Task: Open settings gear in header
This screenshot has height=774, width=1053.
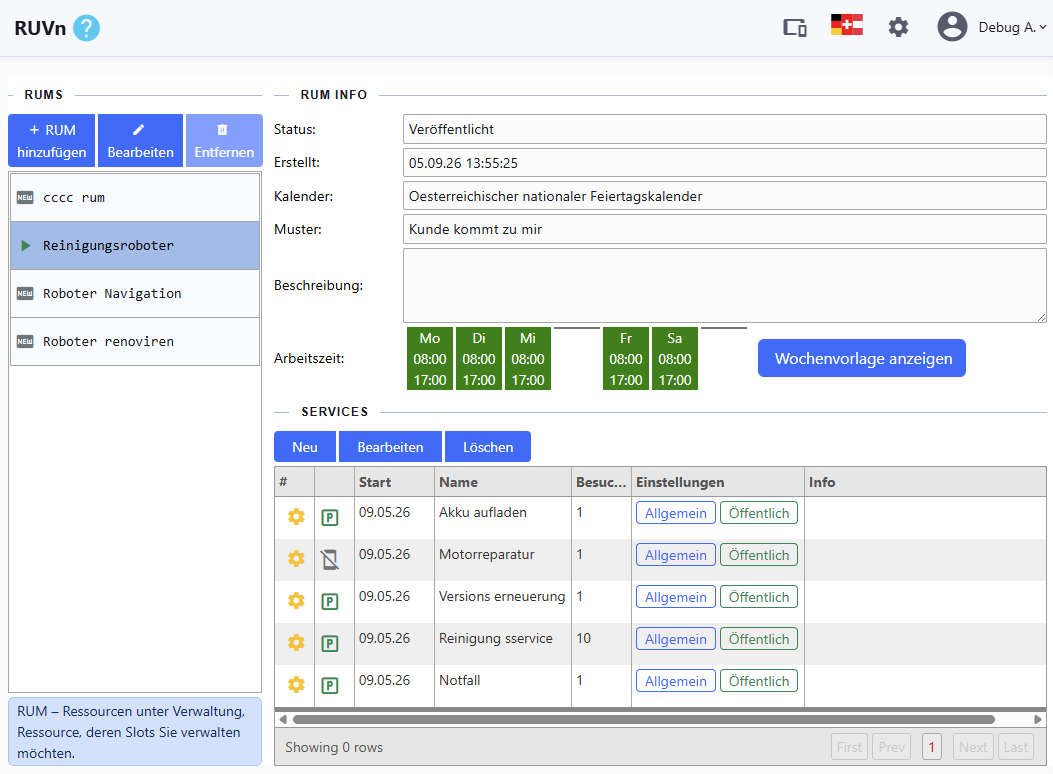Action: 898,28
